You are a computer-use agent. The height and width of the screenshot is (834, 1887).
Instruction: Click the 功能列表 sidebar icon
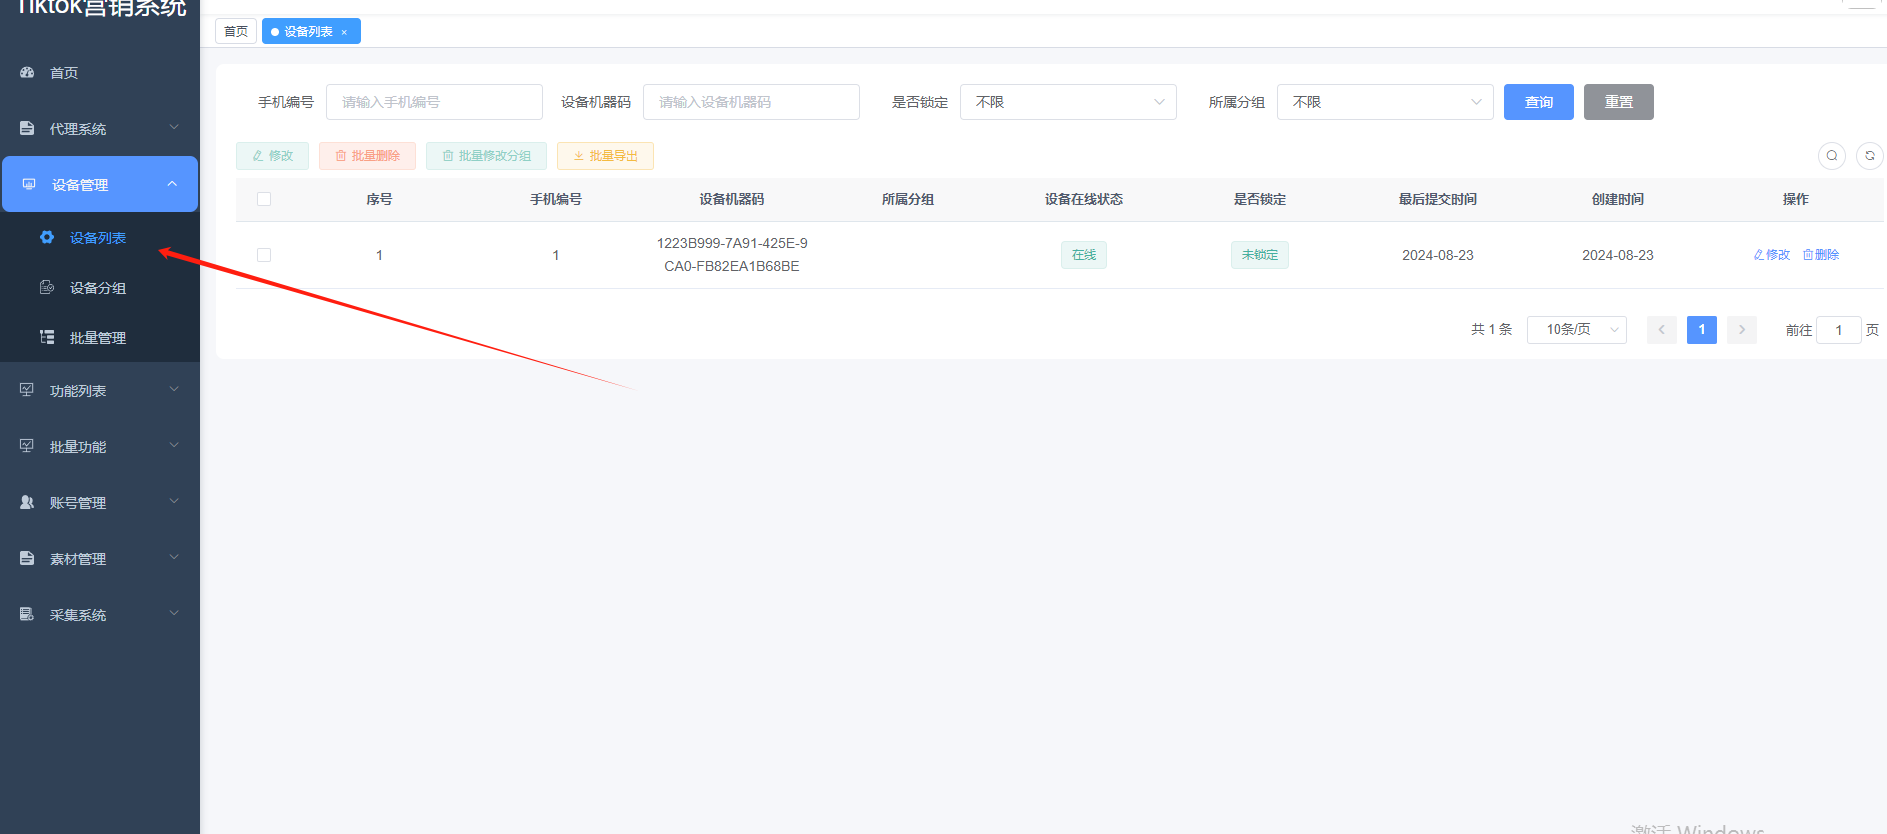(x=27, y=390)
